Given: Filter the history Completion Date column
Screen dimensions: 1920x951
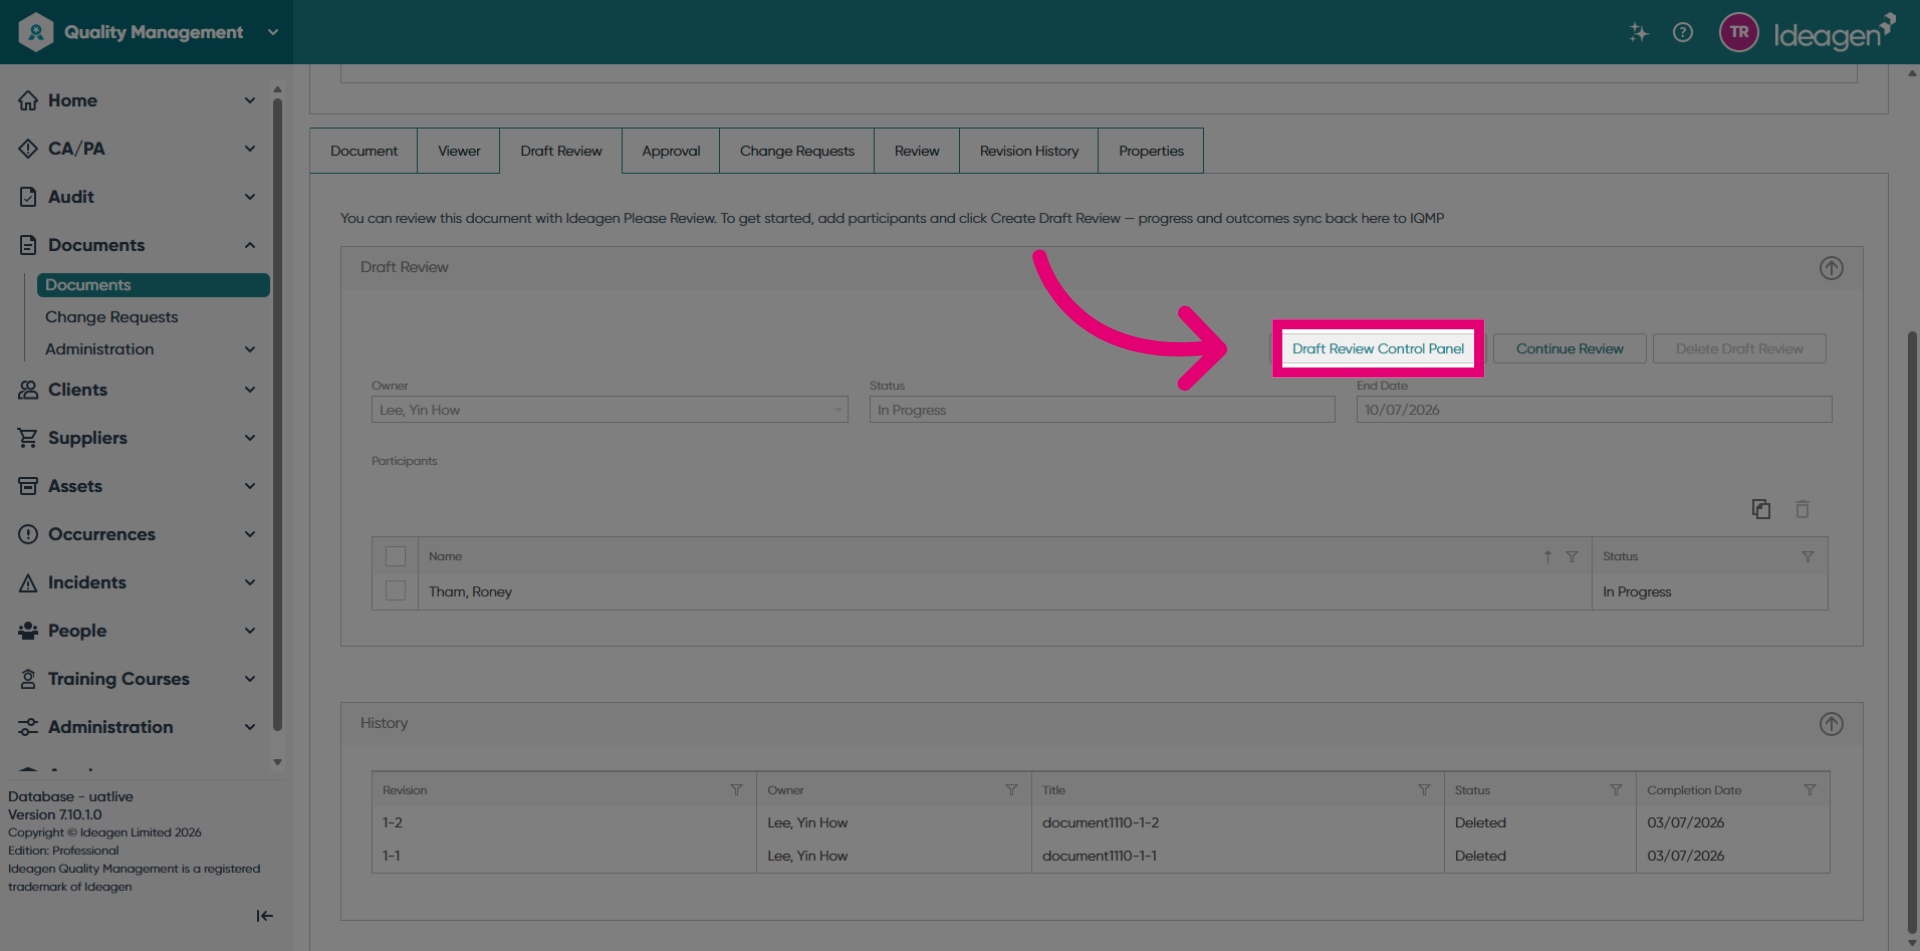Looking at the screenshot, I should (1809, 790).
